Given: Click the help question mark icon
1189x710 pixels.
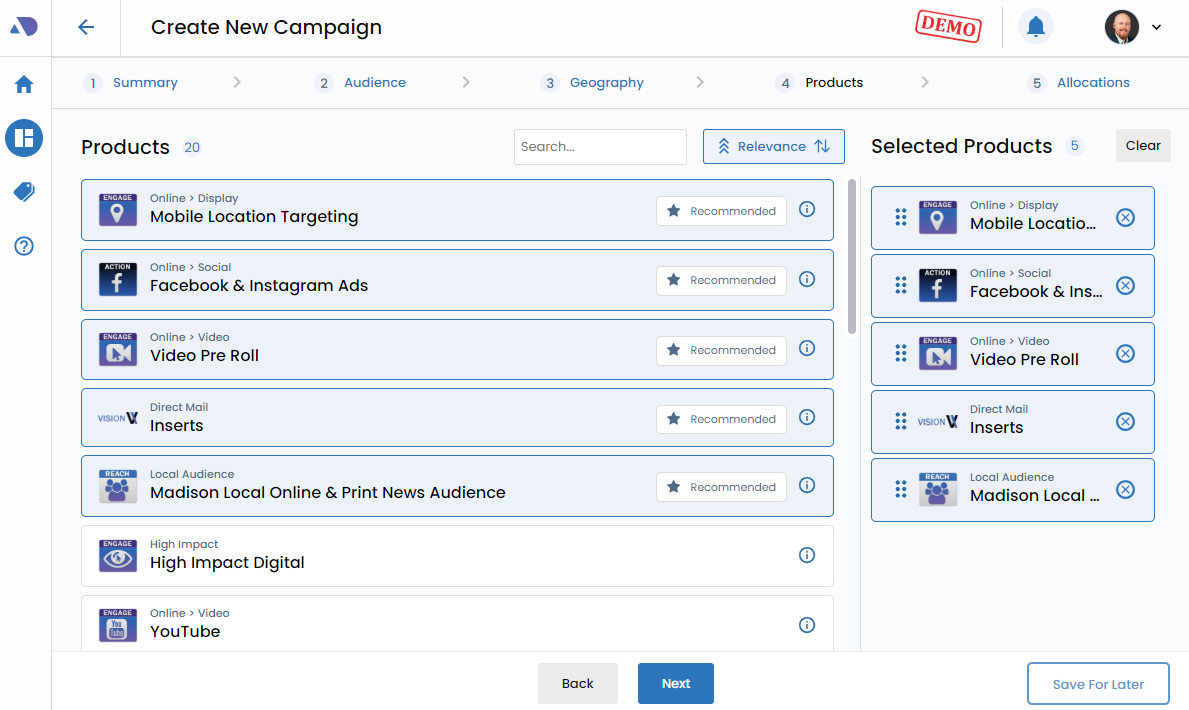Looking at the screenshot, I should pos(24,246).
